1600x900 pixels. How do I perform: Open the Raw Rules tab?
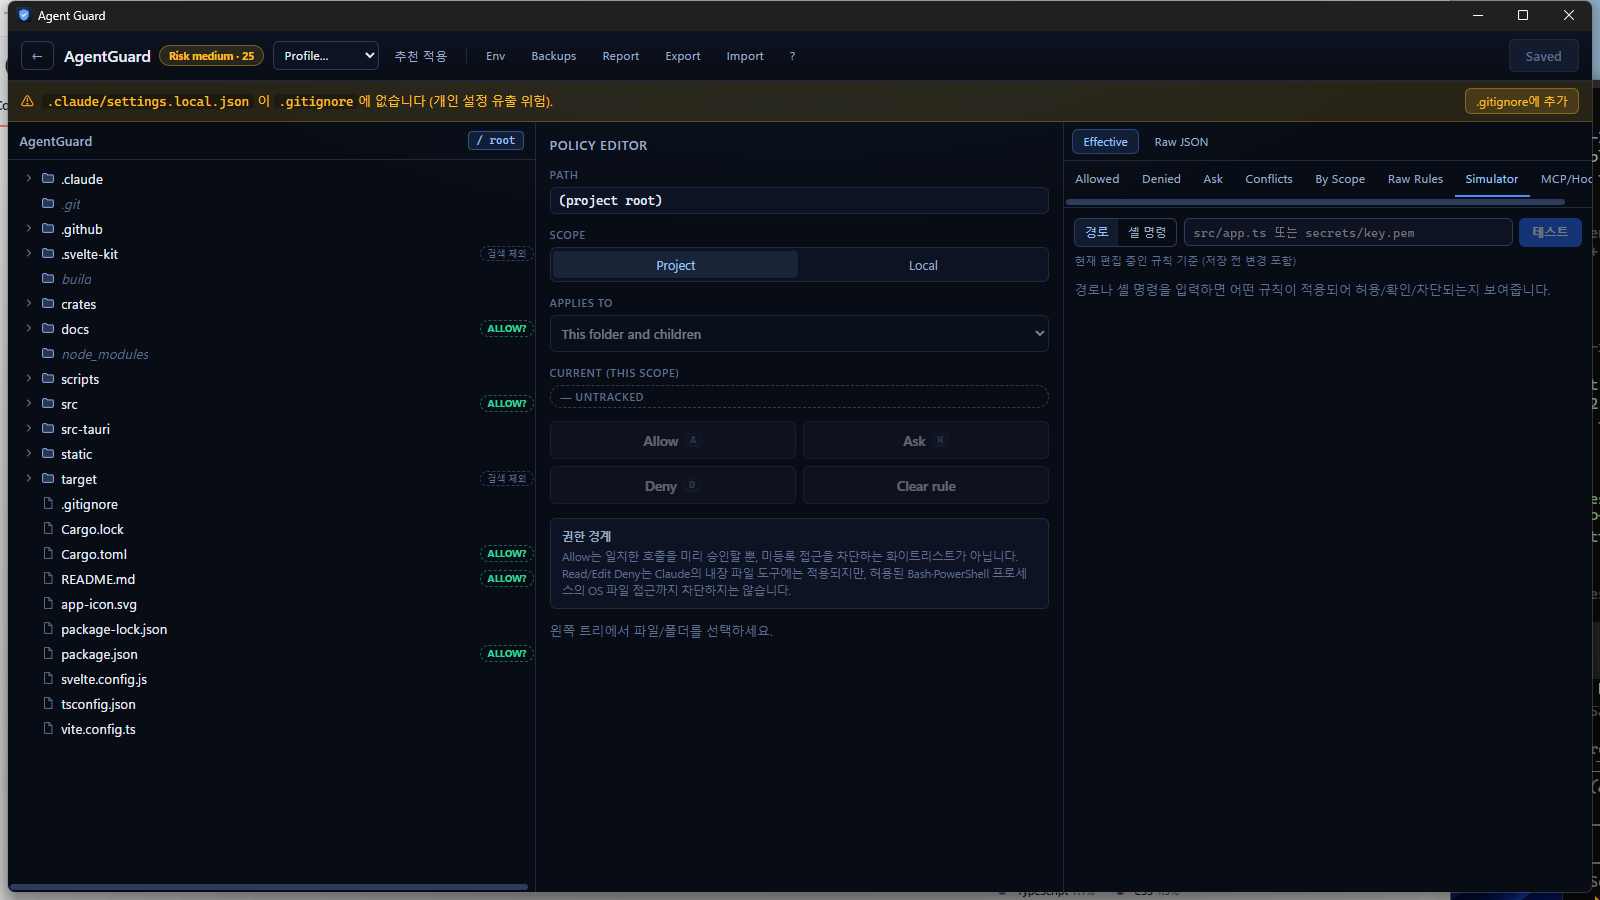click(x=1415, y=179)
